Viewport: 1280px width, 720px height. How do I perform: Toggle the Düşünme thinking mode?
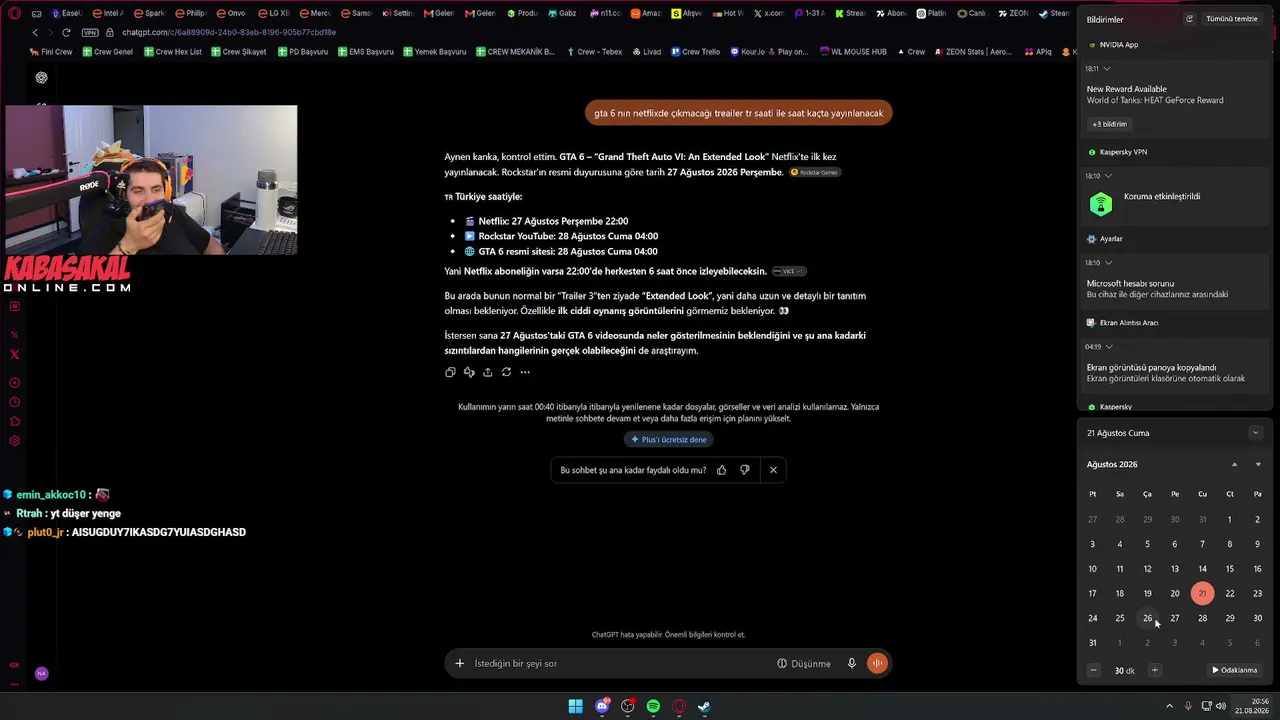pos(804,663)
